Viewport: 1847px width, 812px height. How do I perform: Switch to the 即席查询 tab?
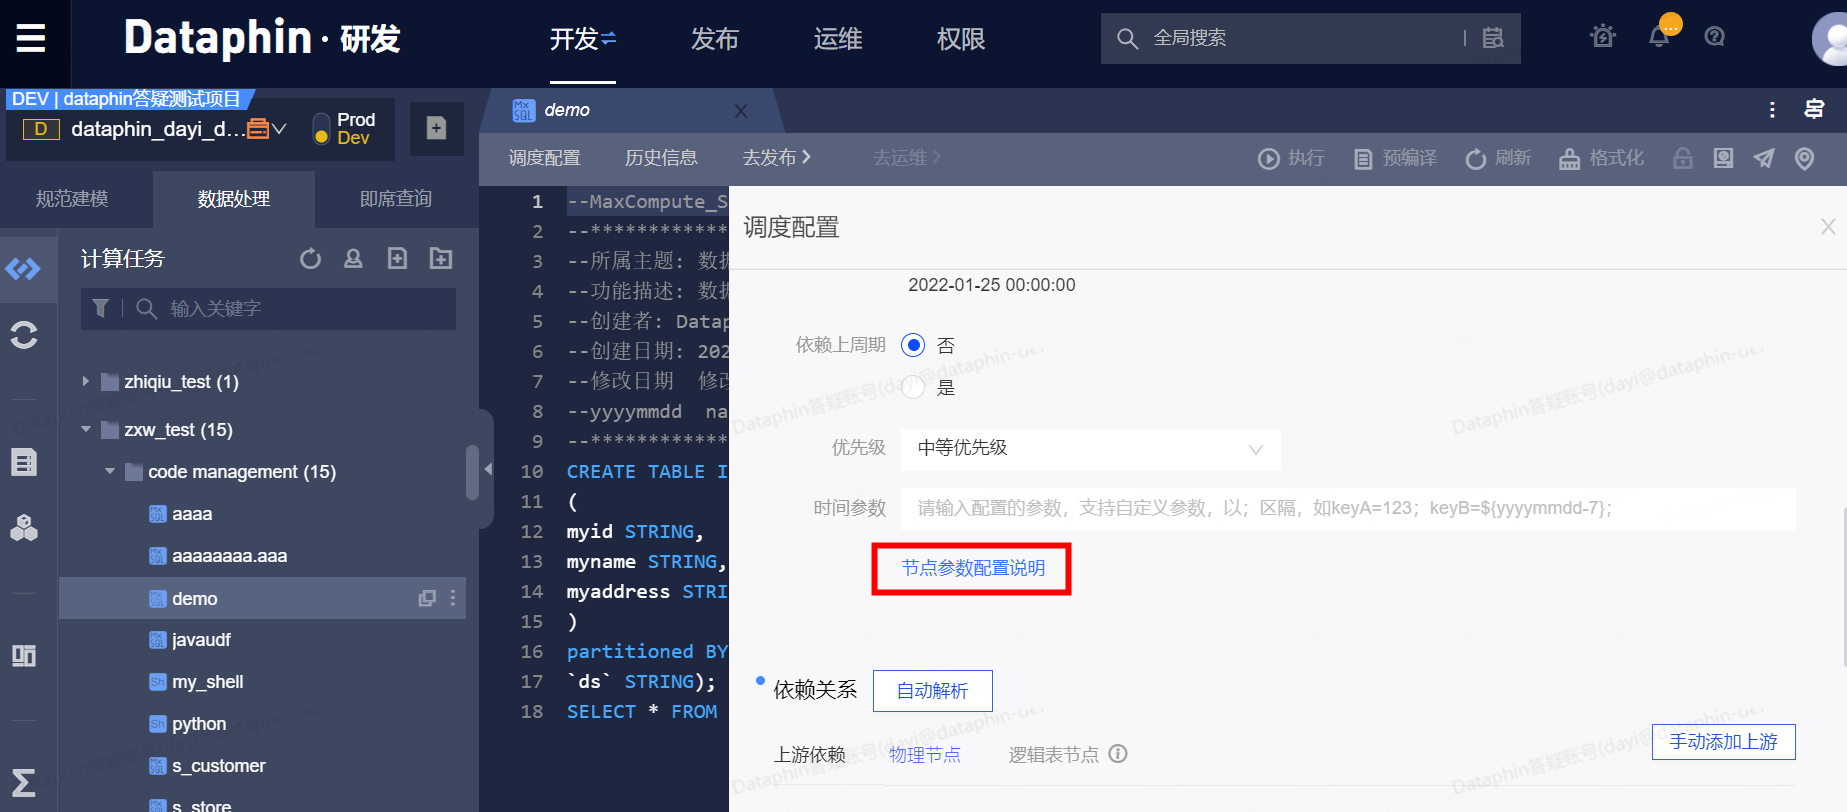(396, 199)
